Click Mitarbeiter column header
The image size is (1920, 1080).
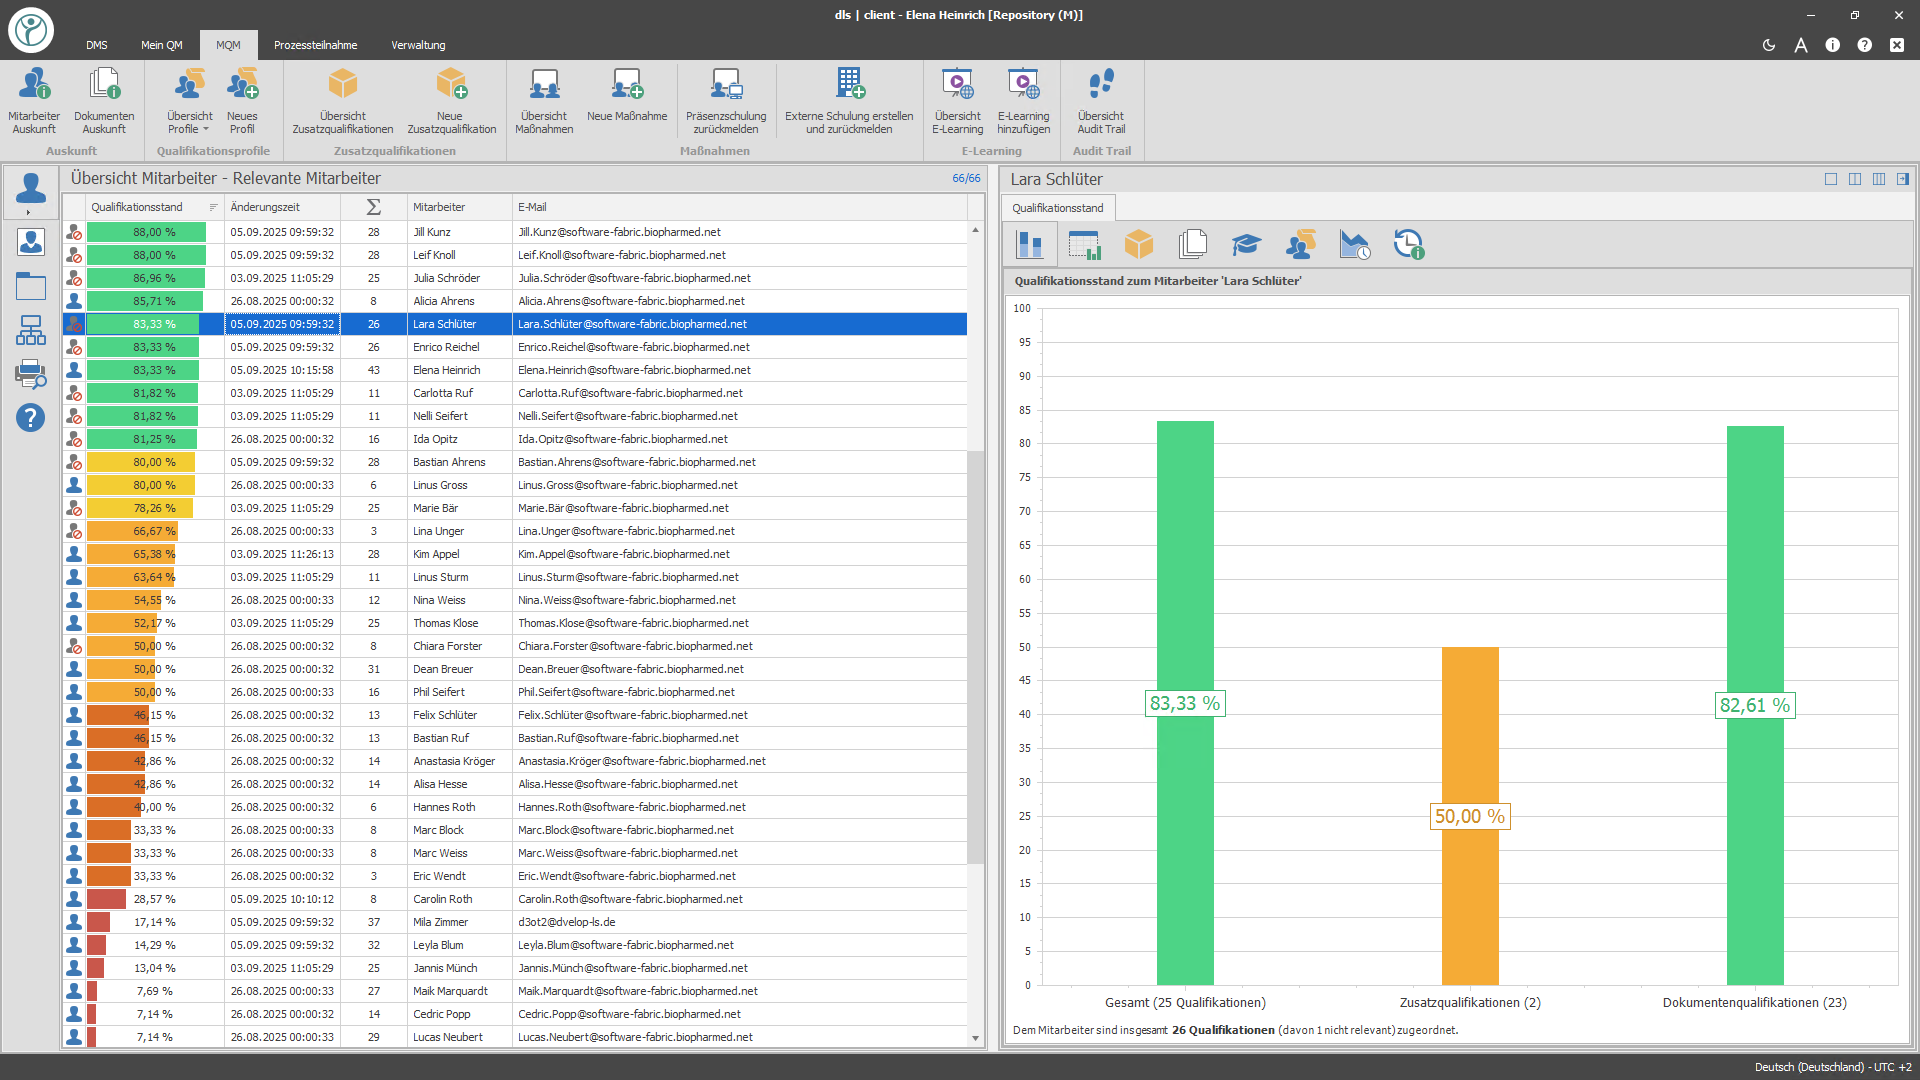coord(439,207)
